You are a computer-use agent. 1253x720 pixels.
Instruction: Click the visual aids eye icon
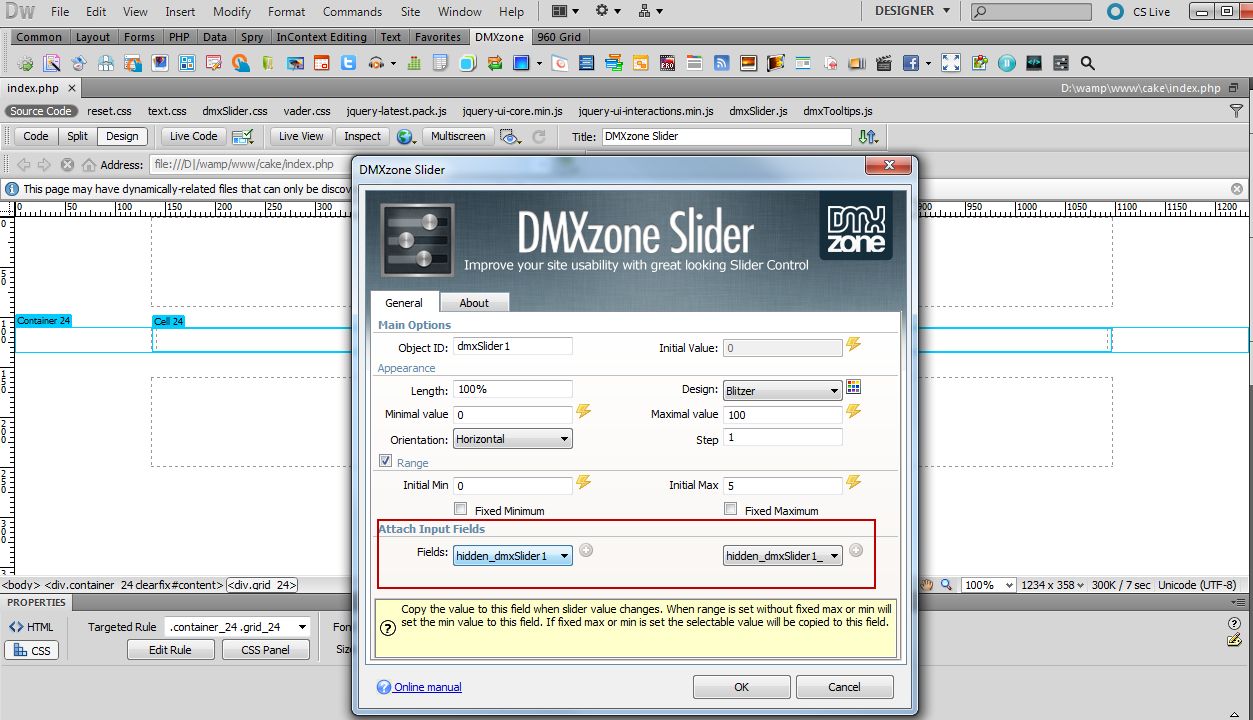tap(511, 136)
